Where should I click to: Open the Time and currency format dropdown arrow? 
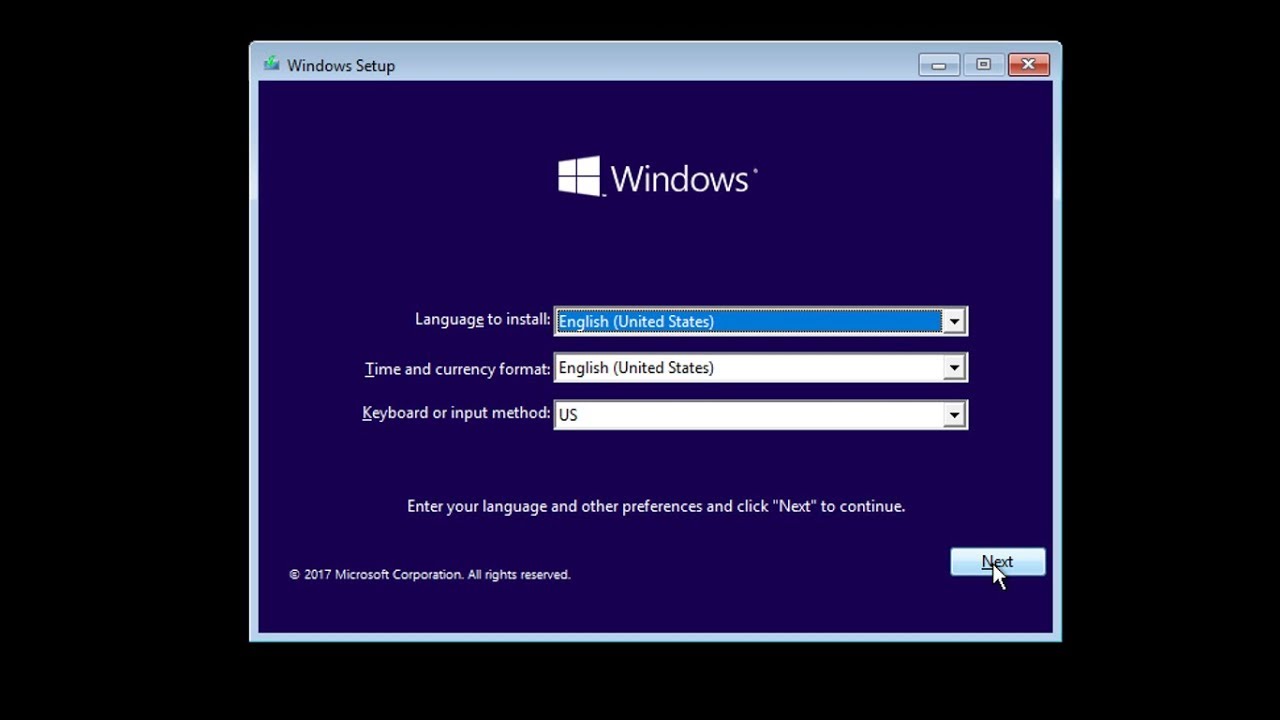click(x=954, y=368)
